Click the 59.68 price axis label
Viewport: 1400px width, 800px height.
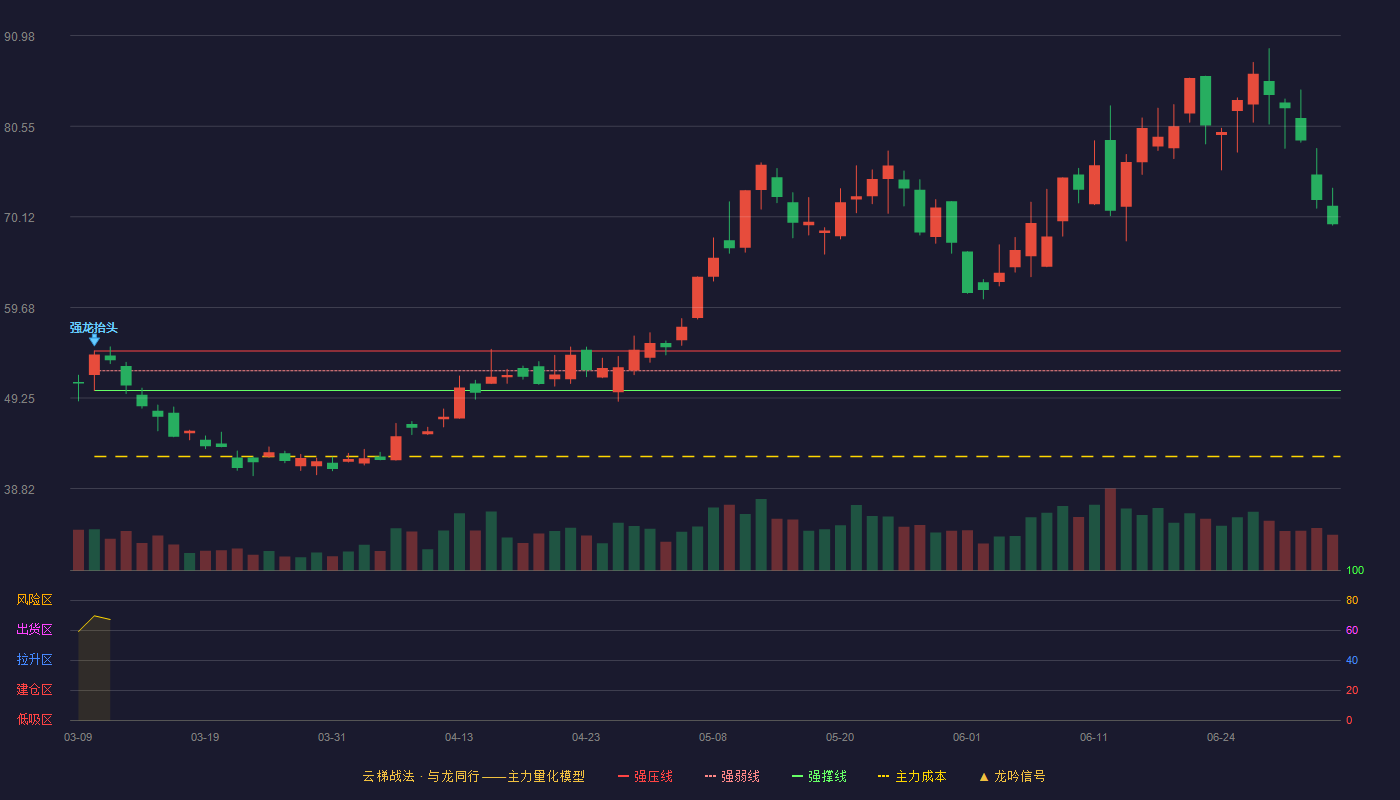(x=20, y=308)
